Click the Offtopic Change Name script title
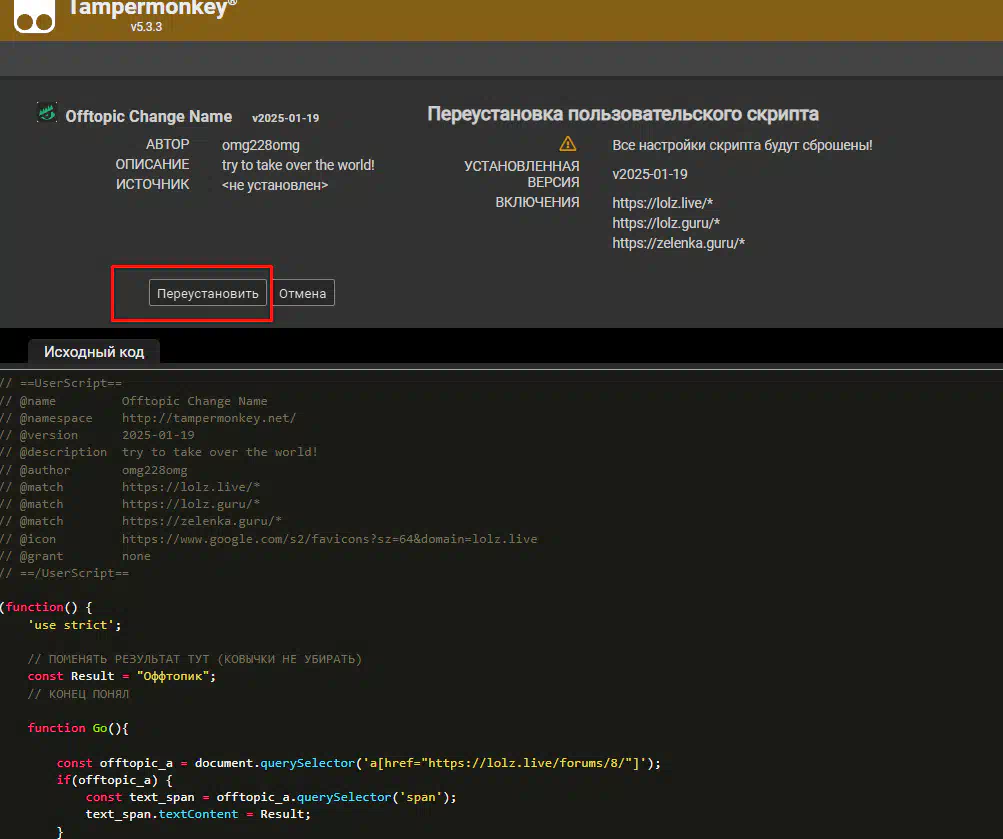 (x=149, y=117)
